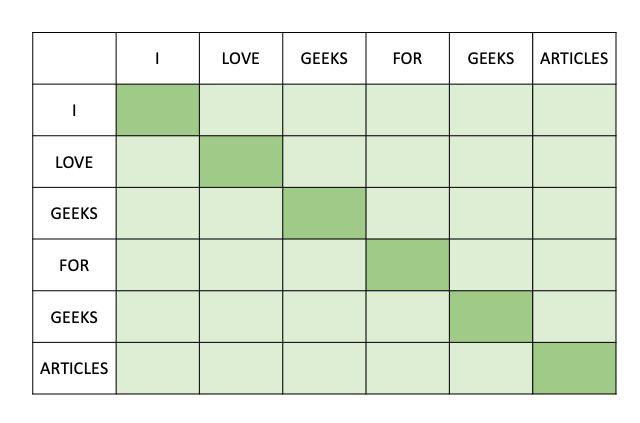640x423 pixels.
Task: Click the dark green FOR-FOR diagonal cell
Action: point(407,265)
